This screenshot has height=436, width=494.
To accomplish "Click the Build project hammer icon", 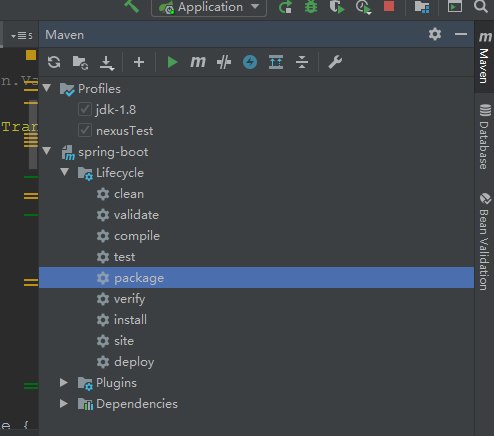I will pos(131,6).
